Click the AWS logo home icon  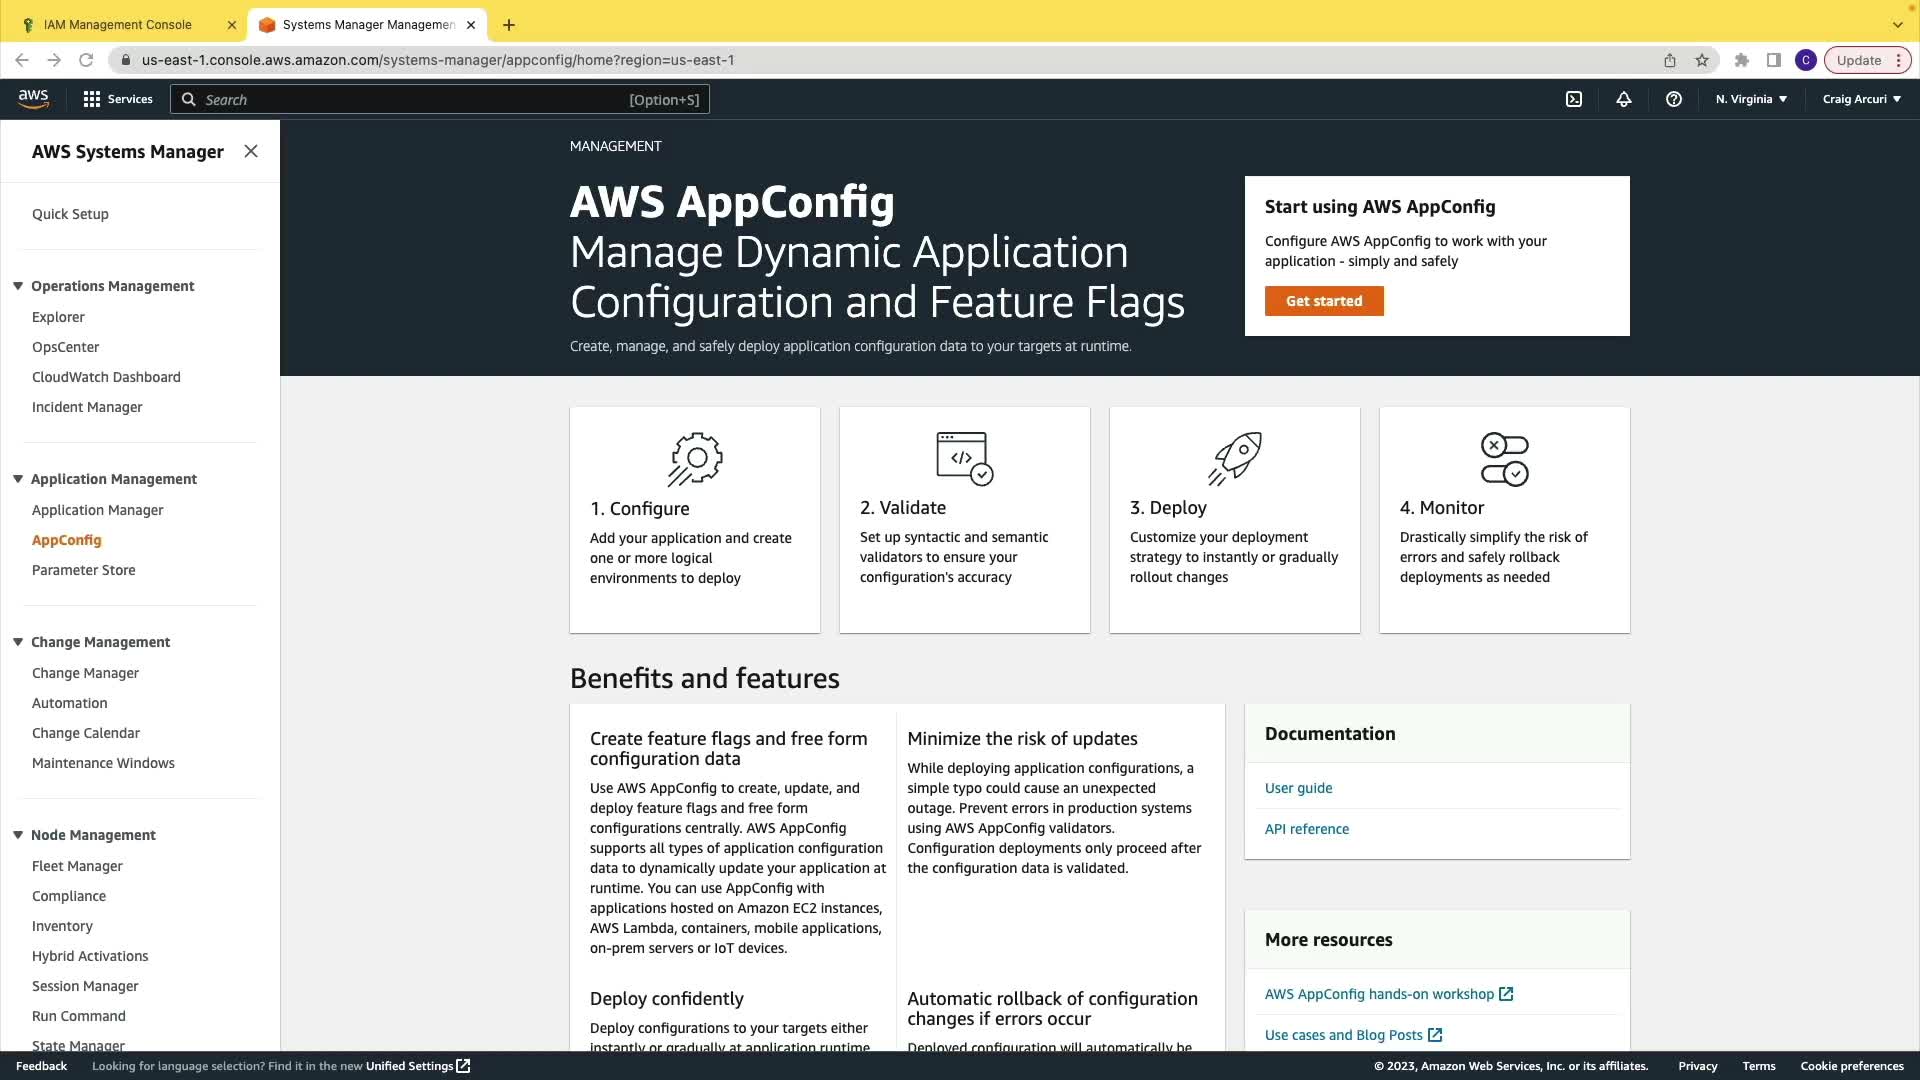point(33,98)
